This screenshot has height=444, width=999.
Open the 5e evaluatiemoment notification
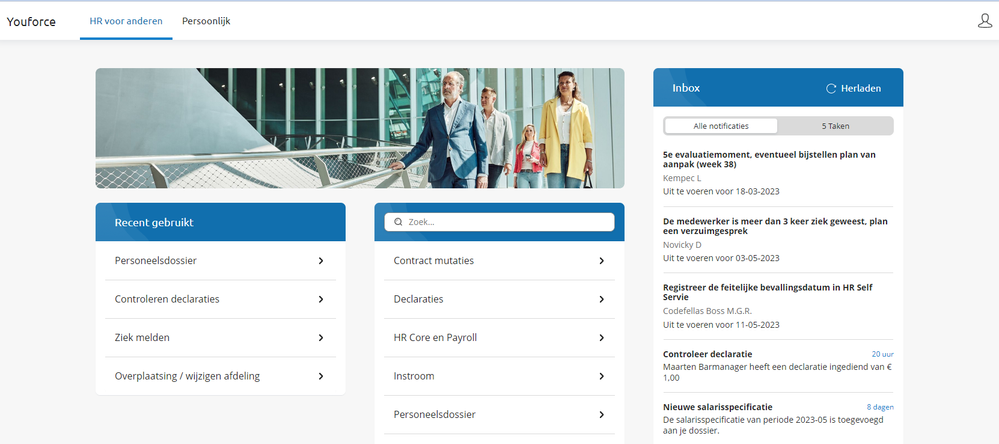pyautogui.click(x=778, y=173)
